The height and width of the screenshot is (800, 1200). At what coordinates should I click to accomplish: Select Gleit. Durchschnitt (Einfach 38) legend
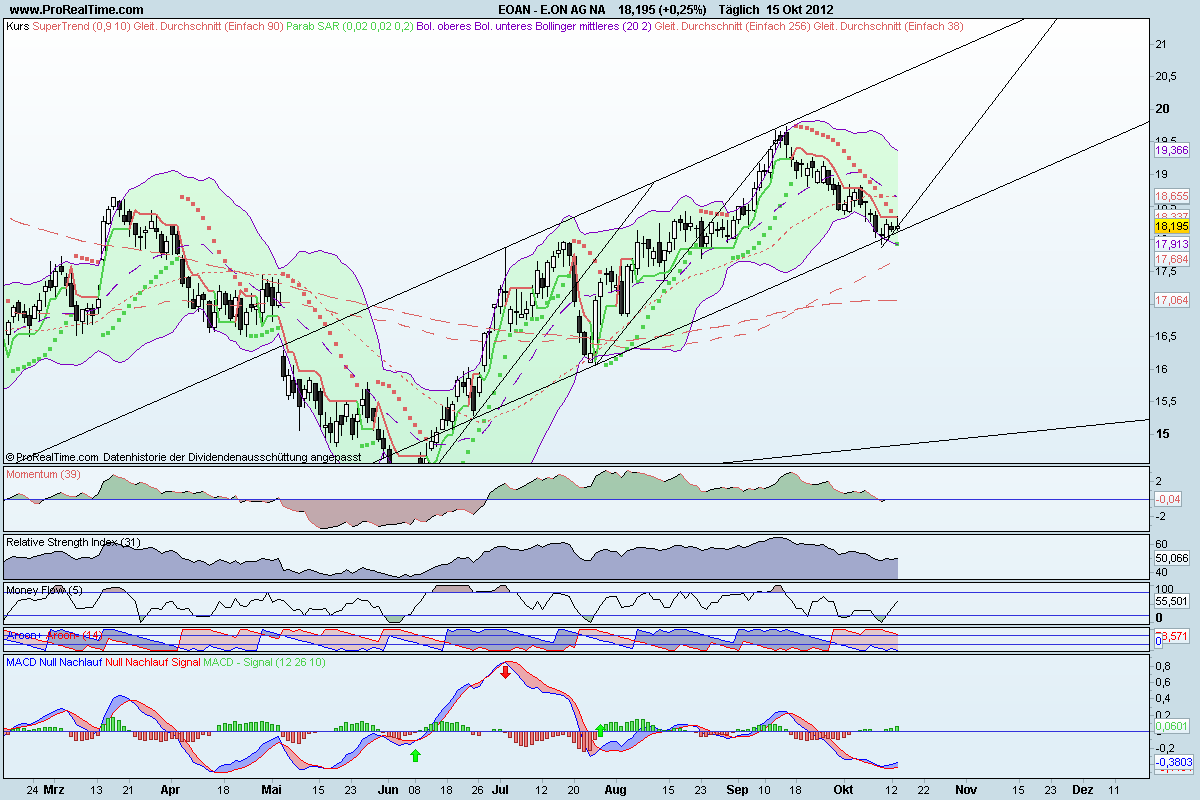pyautogui.click(x=889, y=26)
